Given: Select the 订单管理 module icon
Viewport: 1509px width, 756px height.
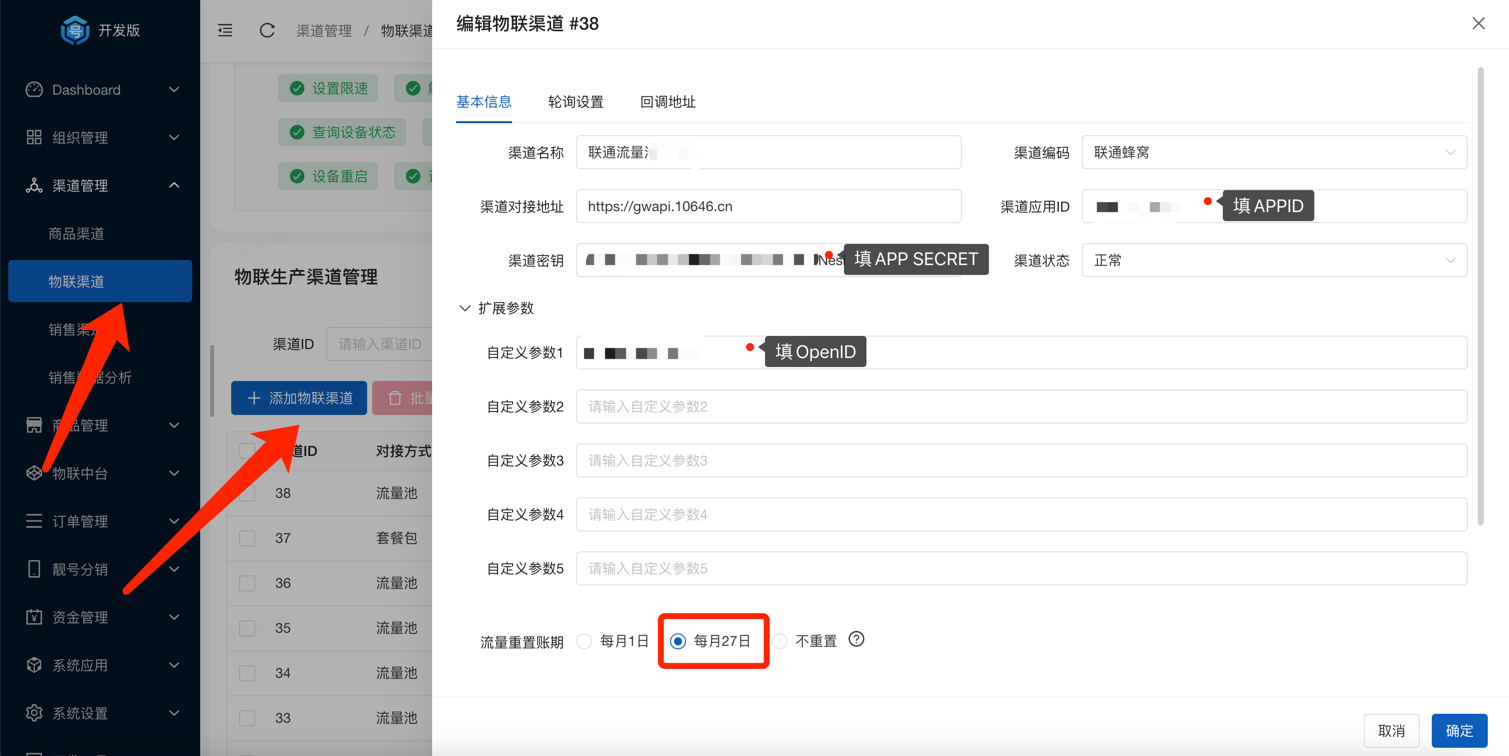Looking at the screenshot, I should point(32,520).
